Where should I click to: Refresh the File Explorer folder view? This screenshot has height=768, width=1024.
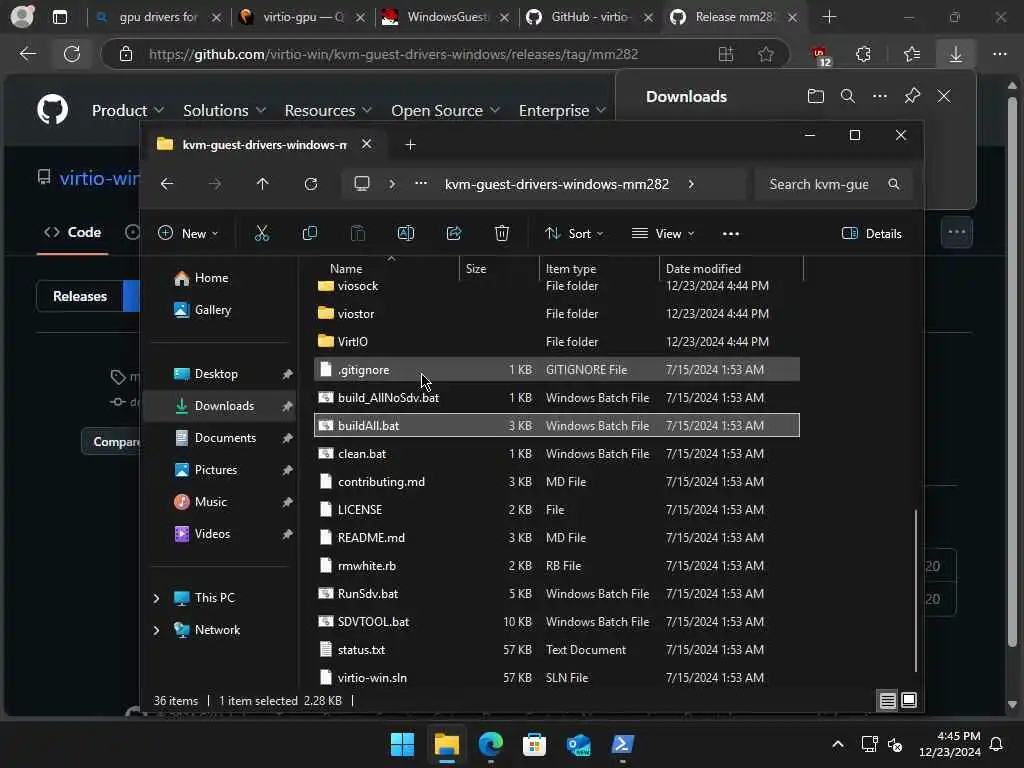(311, 184)
